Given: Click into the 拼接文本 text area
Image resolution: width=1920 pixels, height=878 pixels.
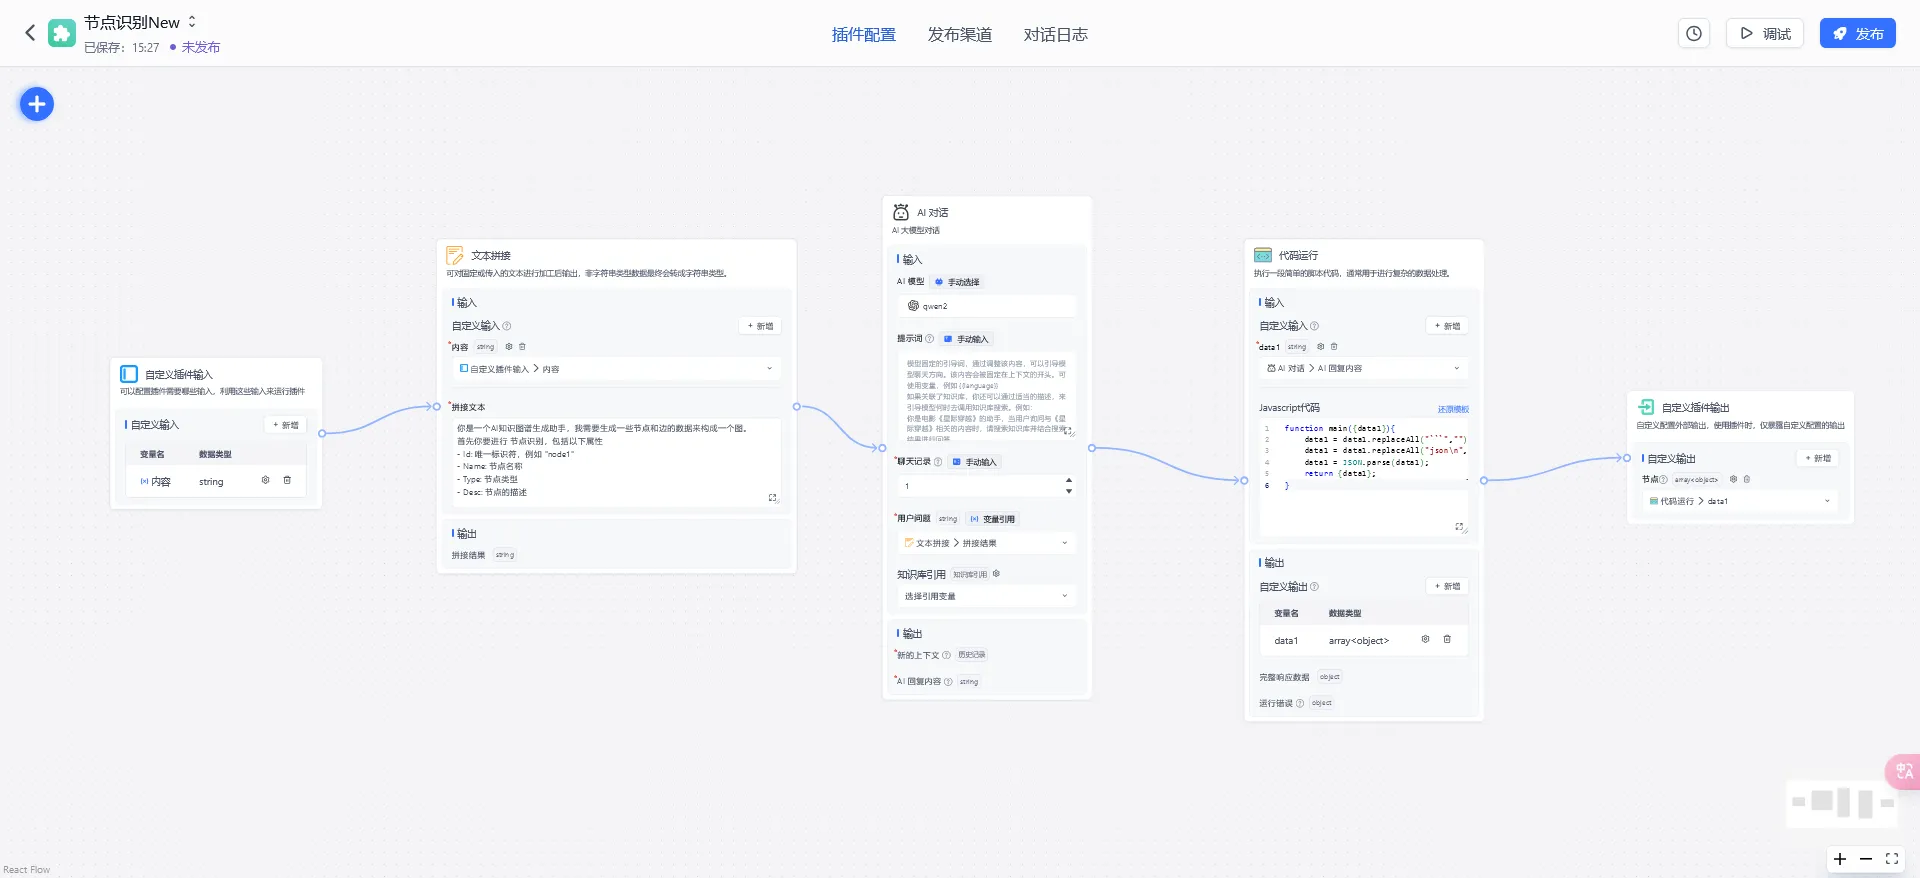Looking at the screenshot, I should point(616,461).
